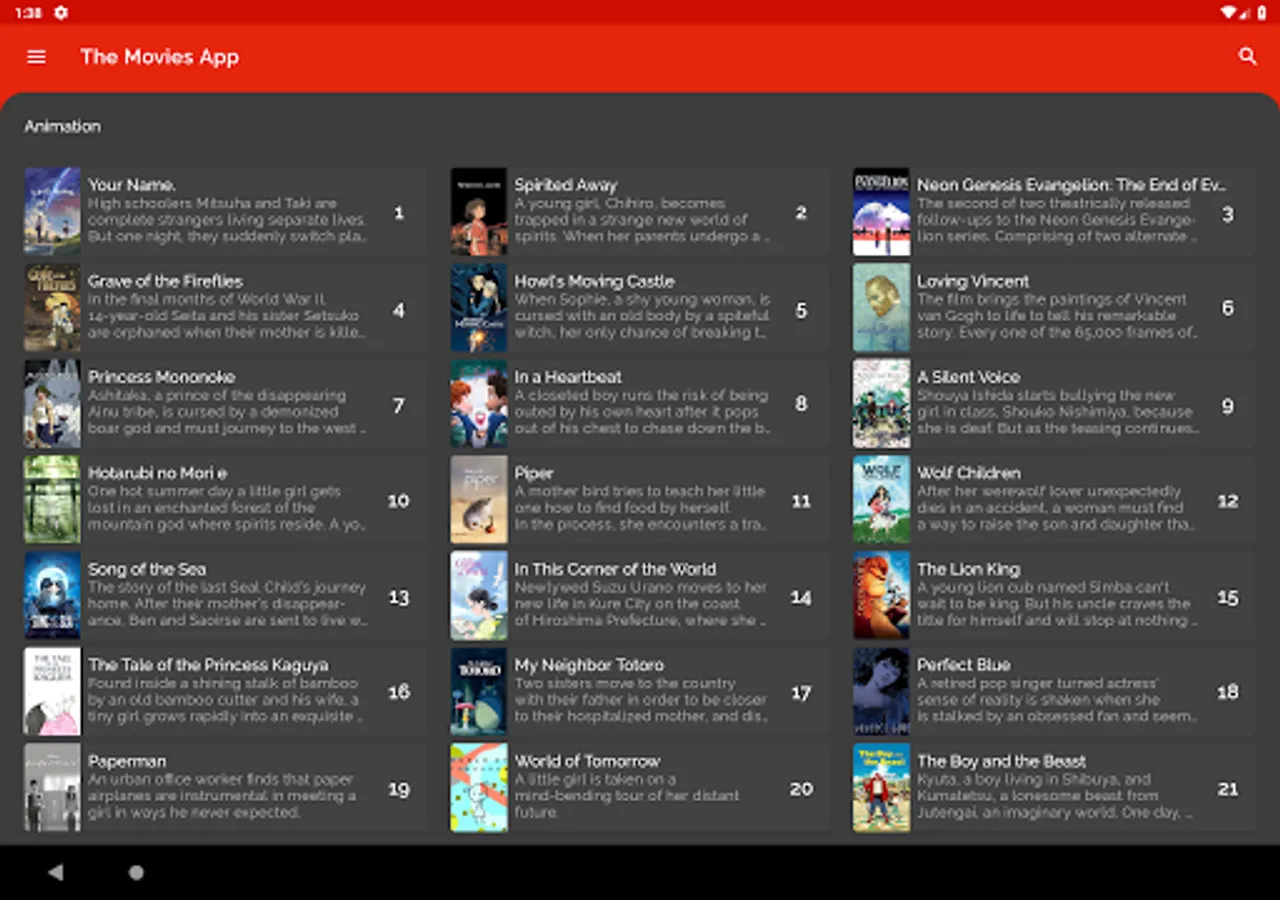The height and width of the screenshot is (900, 1280).
Task: Select the Wolf Children title
Action: pyautogui.click(x=969, y=473)
